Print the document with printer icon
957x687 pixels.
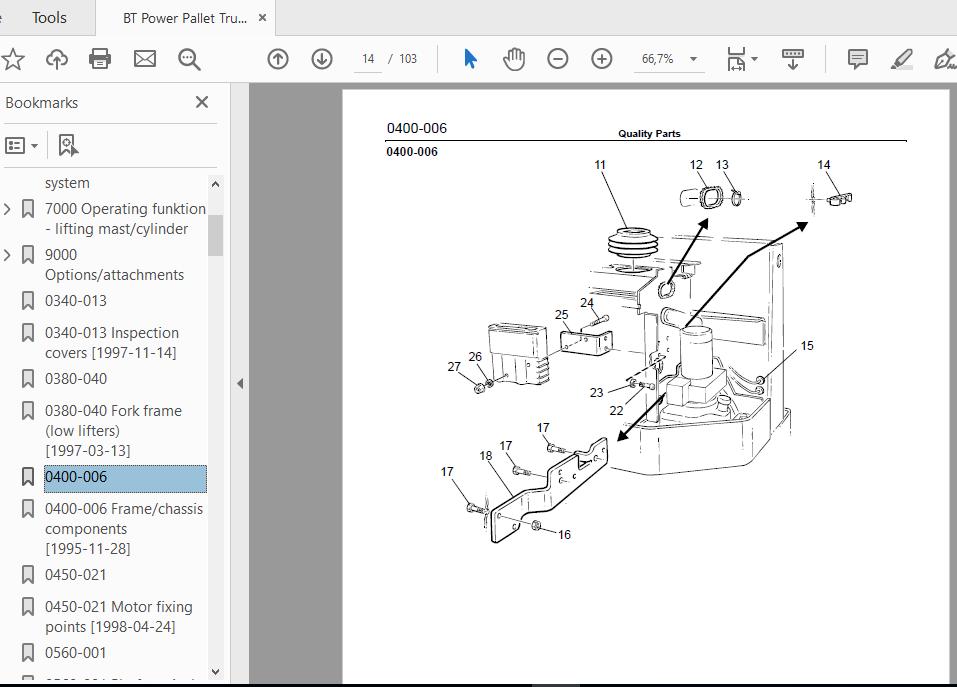point(100,59)
